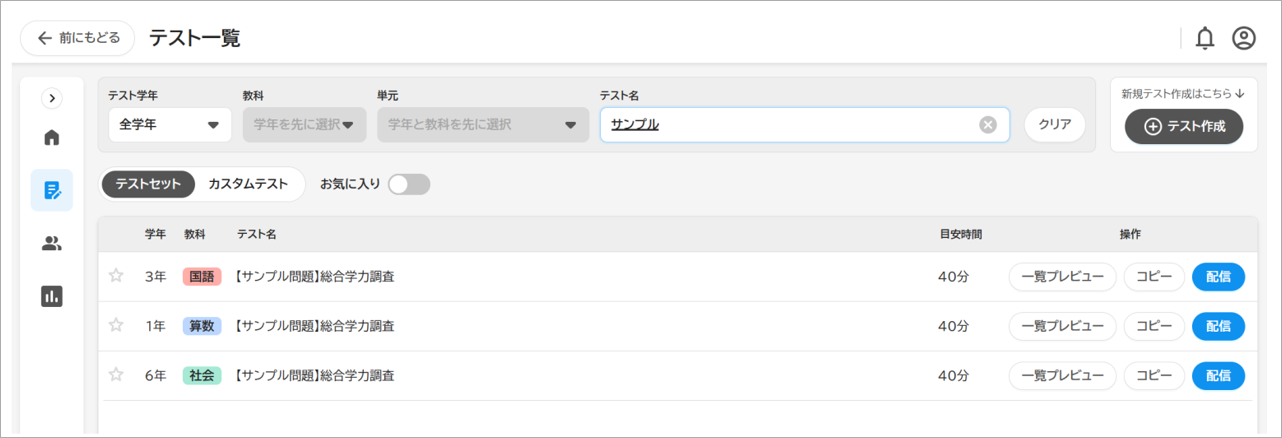Open the user account profile icon
Image resolution: width=1282 pixels, height=438 pixels.
point(1243,38)
